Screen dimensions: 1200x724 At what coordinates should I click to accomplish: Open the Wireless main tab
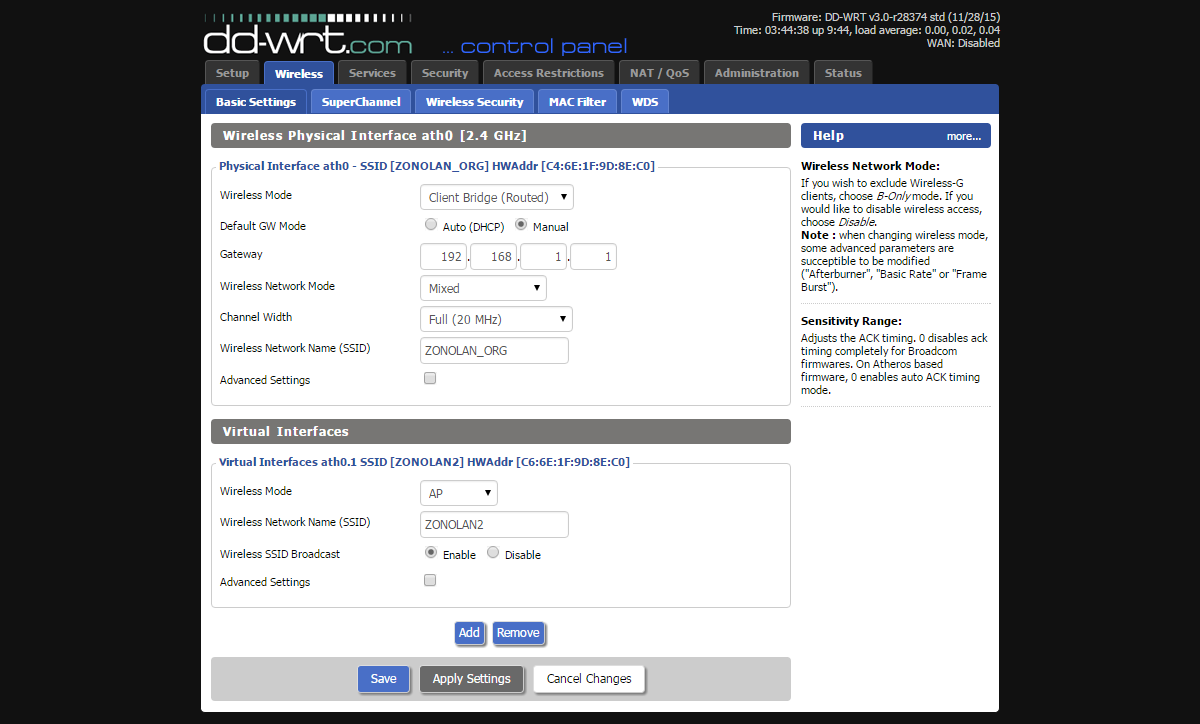[x=299, y=73]
